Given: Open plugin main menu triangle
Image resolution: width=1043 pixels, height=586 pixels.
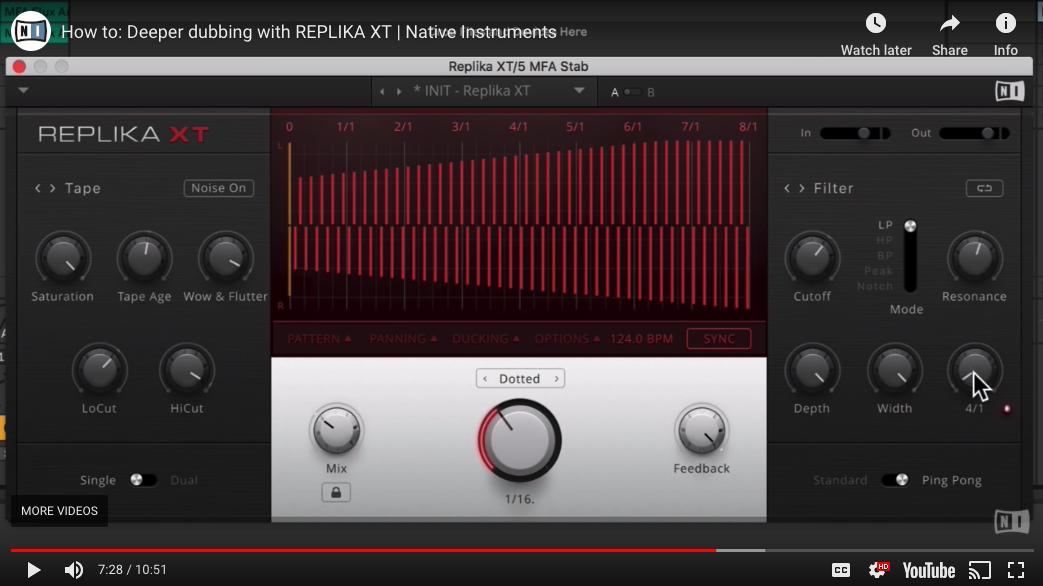Looking at the screenshot, I should click(23, 90).
